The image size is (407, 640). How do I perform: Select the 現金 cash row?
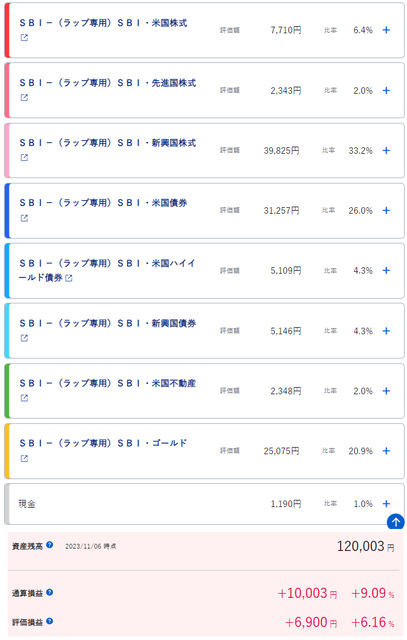204,504
